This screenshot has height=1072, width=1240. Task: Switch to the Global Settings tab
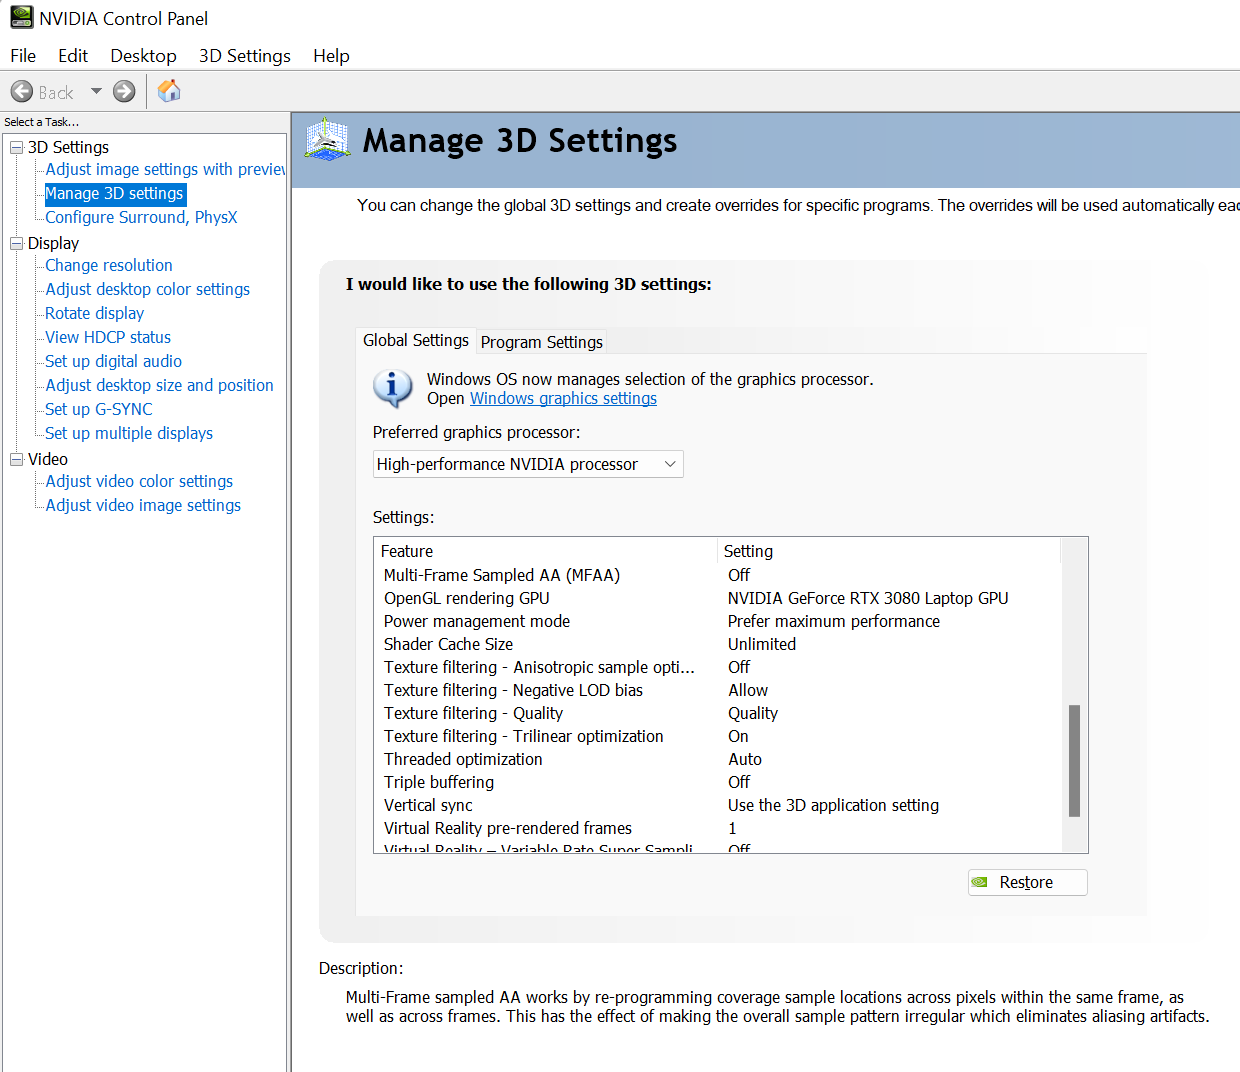click(416, 340)
